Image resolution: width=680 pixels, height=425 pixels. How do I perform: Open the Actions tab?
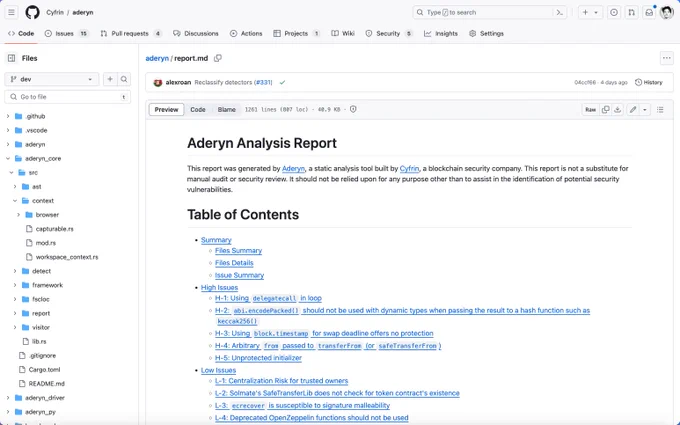[246, 33]
